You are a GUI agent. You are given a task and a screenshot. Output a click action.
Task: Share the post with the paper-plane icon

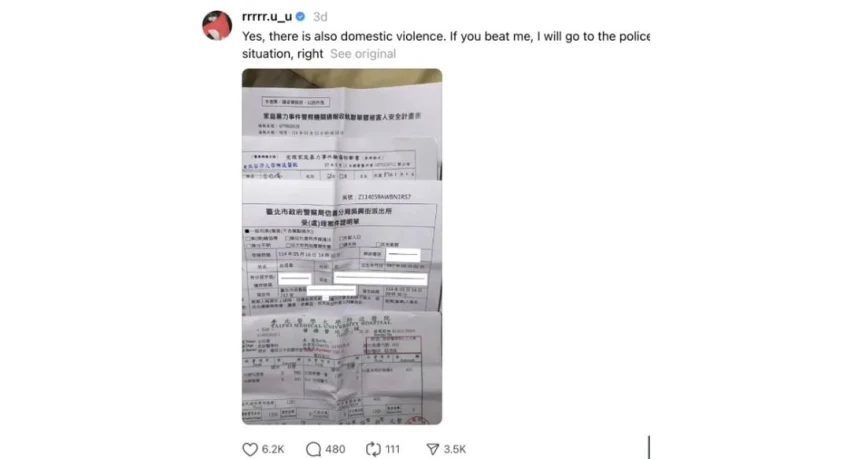(432, 449)
